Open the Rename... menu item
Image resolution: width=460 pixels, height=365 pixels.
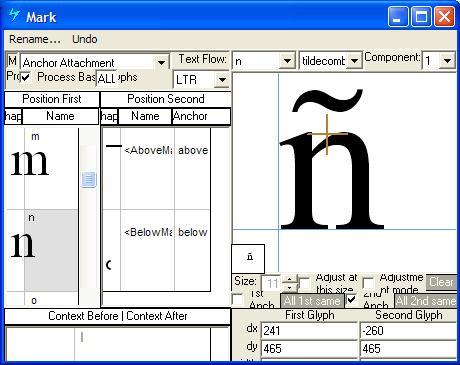tap(35, 39)
